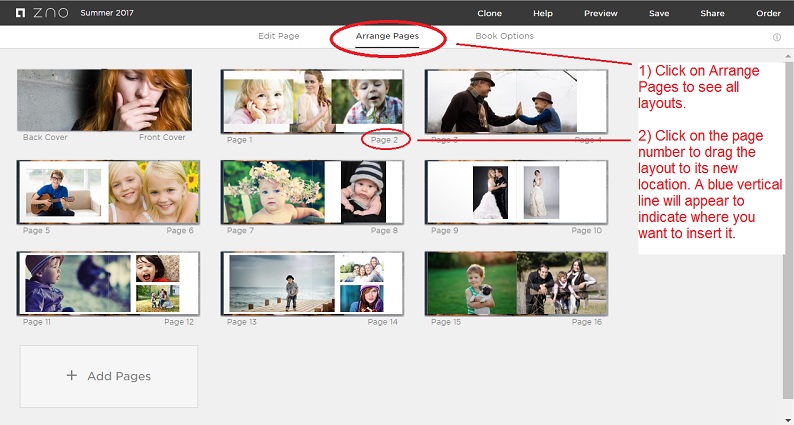Click the Page 5 label
794x425 pixels.
(36, 230)
